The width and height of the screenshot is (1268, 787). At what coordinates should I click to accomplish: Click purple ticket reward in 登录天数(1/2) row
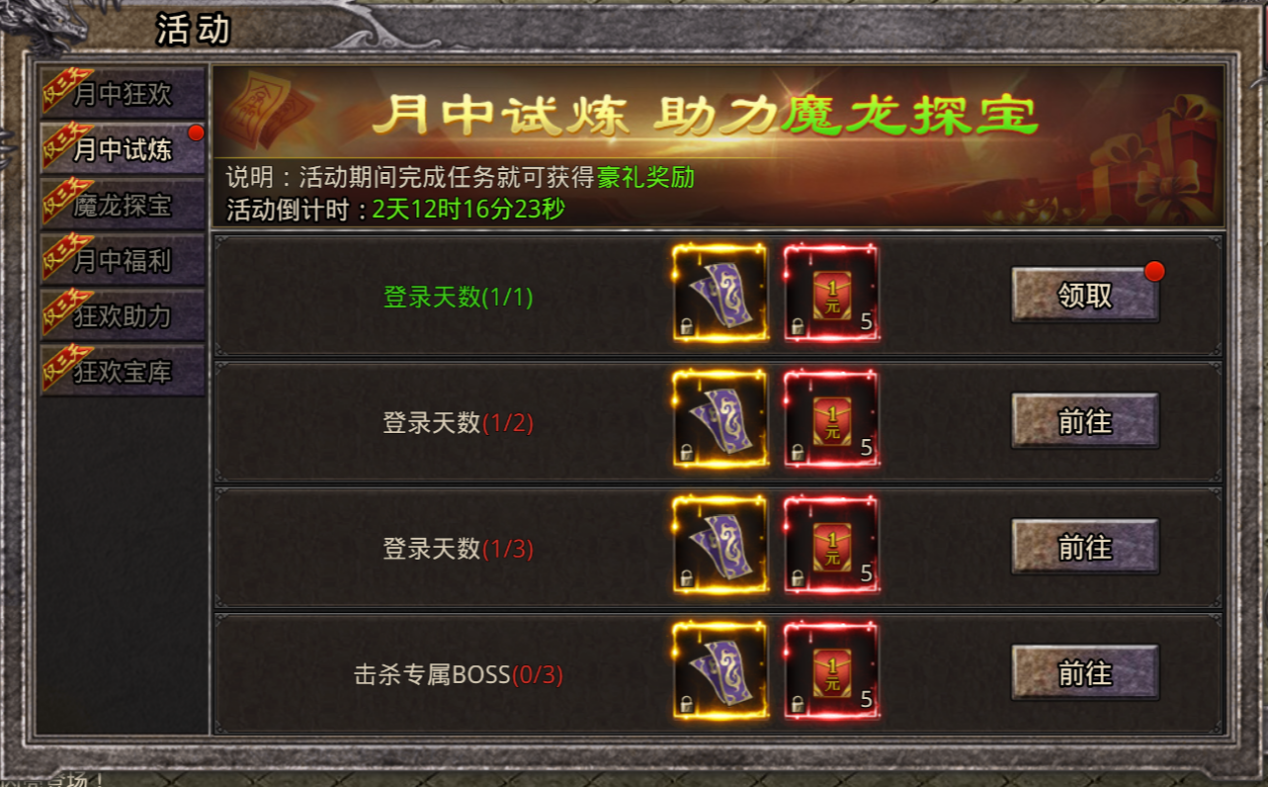(x=720, y=420)
